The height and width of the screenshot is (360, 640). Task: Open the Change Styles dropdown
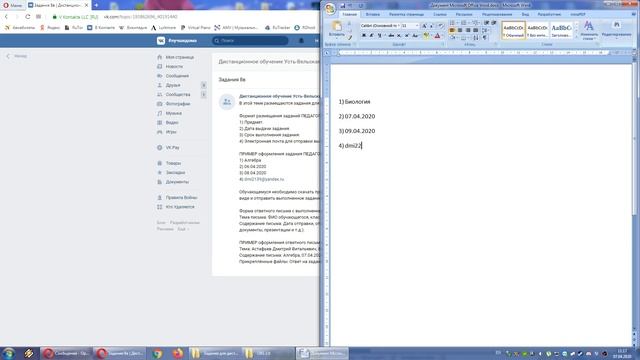click(x=589, y=30)
